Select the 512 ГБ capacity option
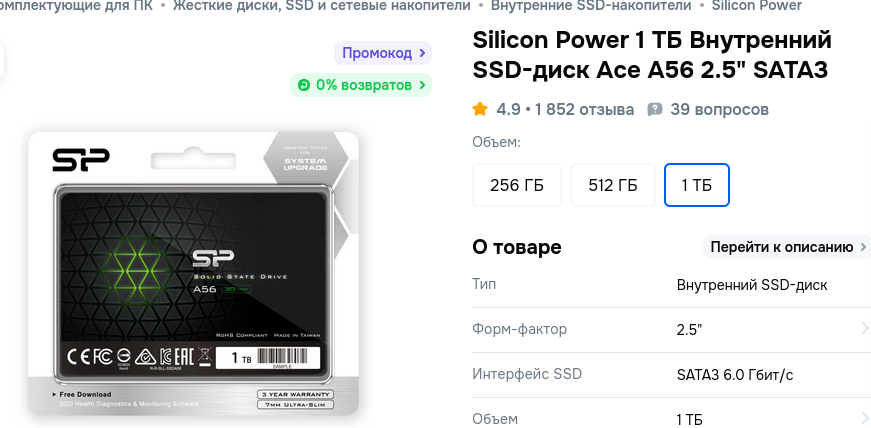Viewport: 871px width, 428px height. click(x=613, y=185)
